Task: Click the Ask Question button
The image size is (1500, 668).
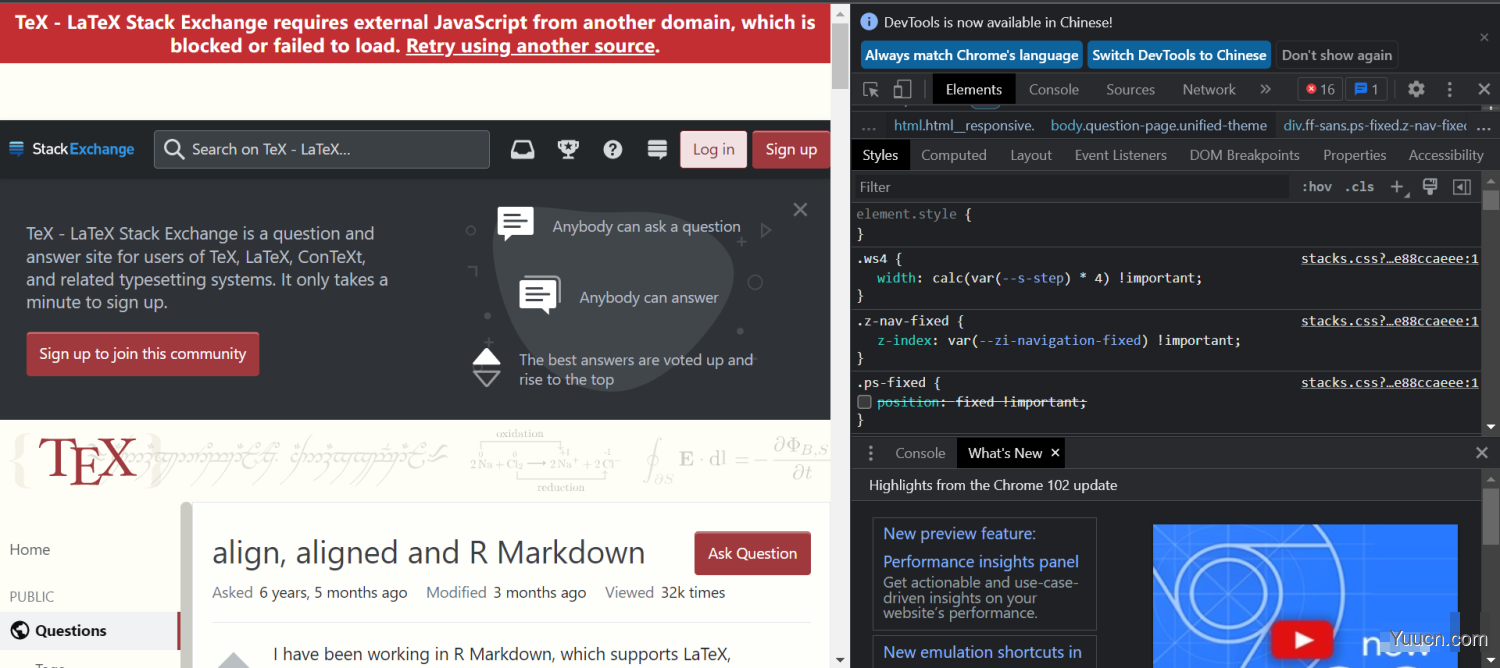Action: (752, 553)
